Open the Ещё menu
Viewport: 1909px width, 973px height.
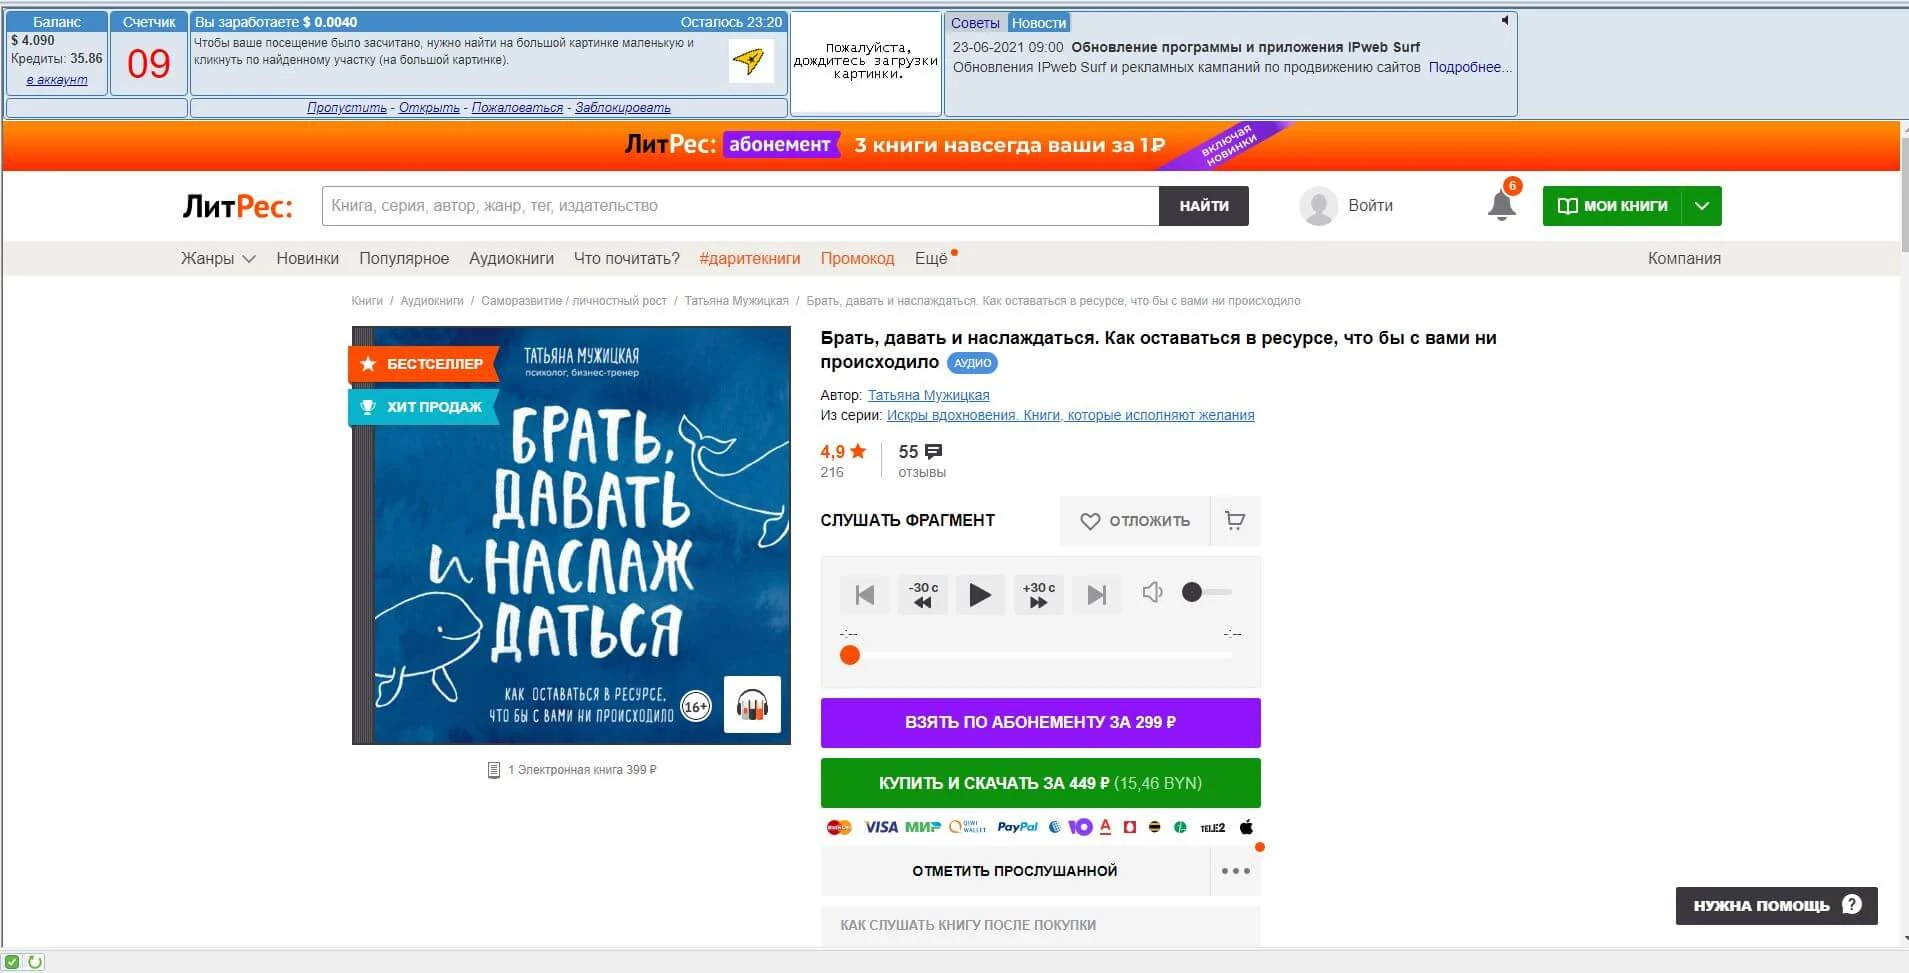tap(931, 258)
